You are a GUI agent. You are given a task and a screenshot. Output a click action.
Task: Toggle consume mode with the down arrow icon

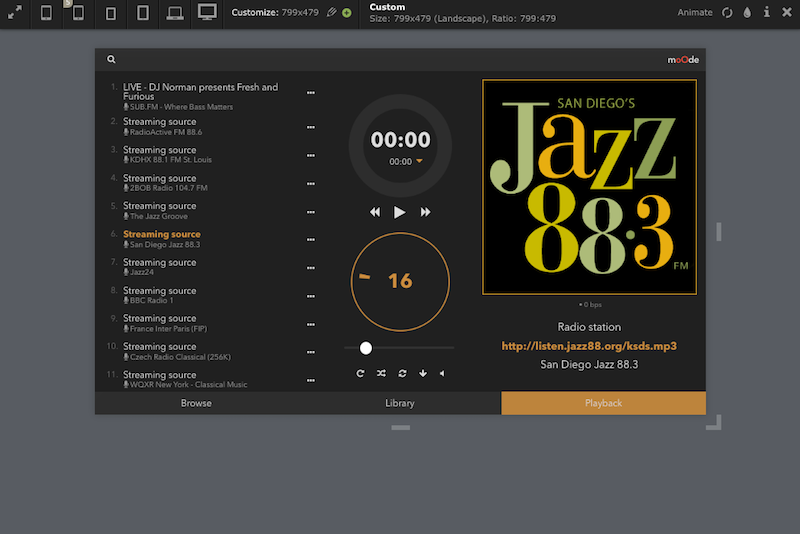423,373
